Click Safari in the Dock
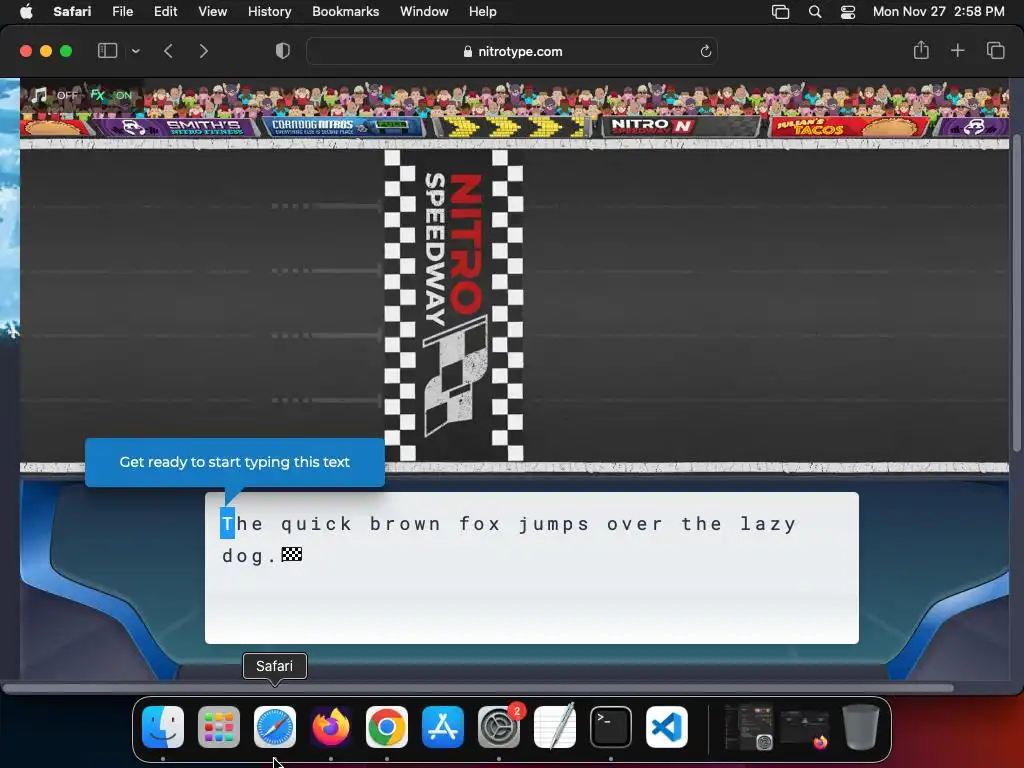 [x=274, y=727]
